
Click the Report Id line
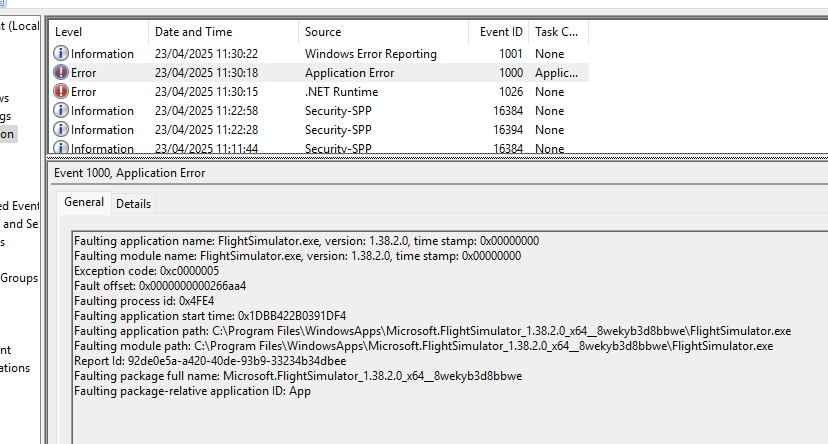click(x=210, y=361)
